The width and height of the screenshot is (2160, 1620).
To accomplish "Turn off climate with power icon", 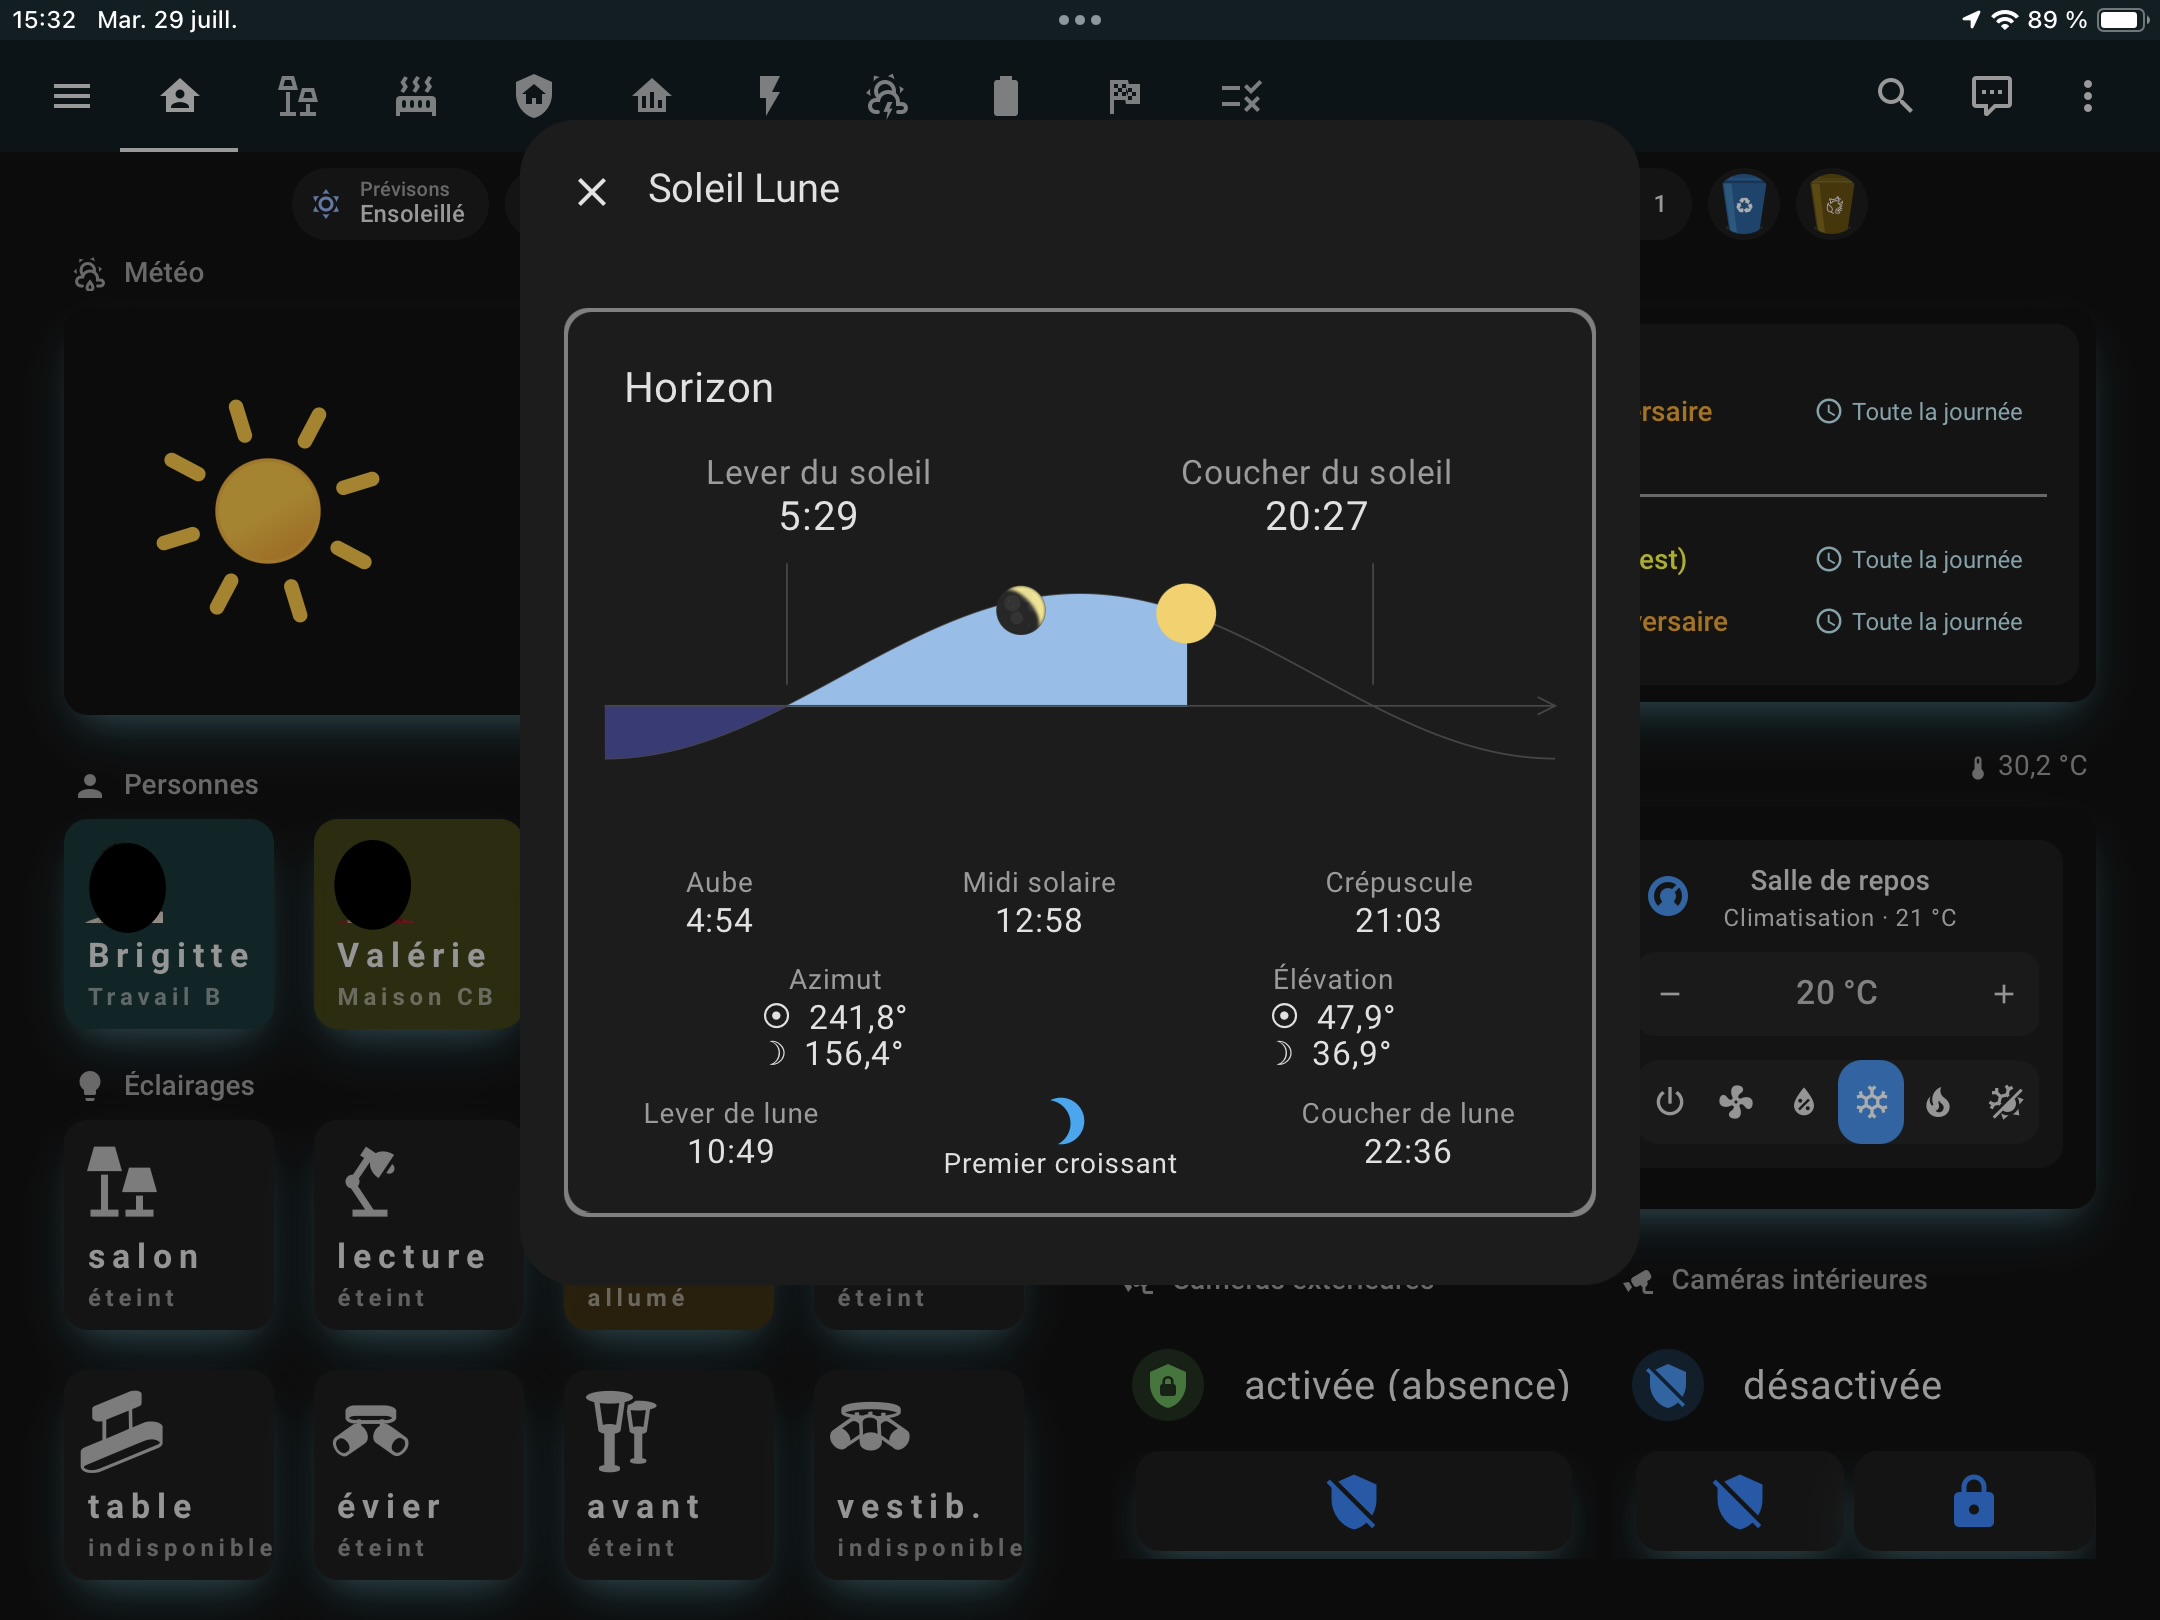I will click(x=1669, y=1102).
